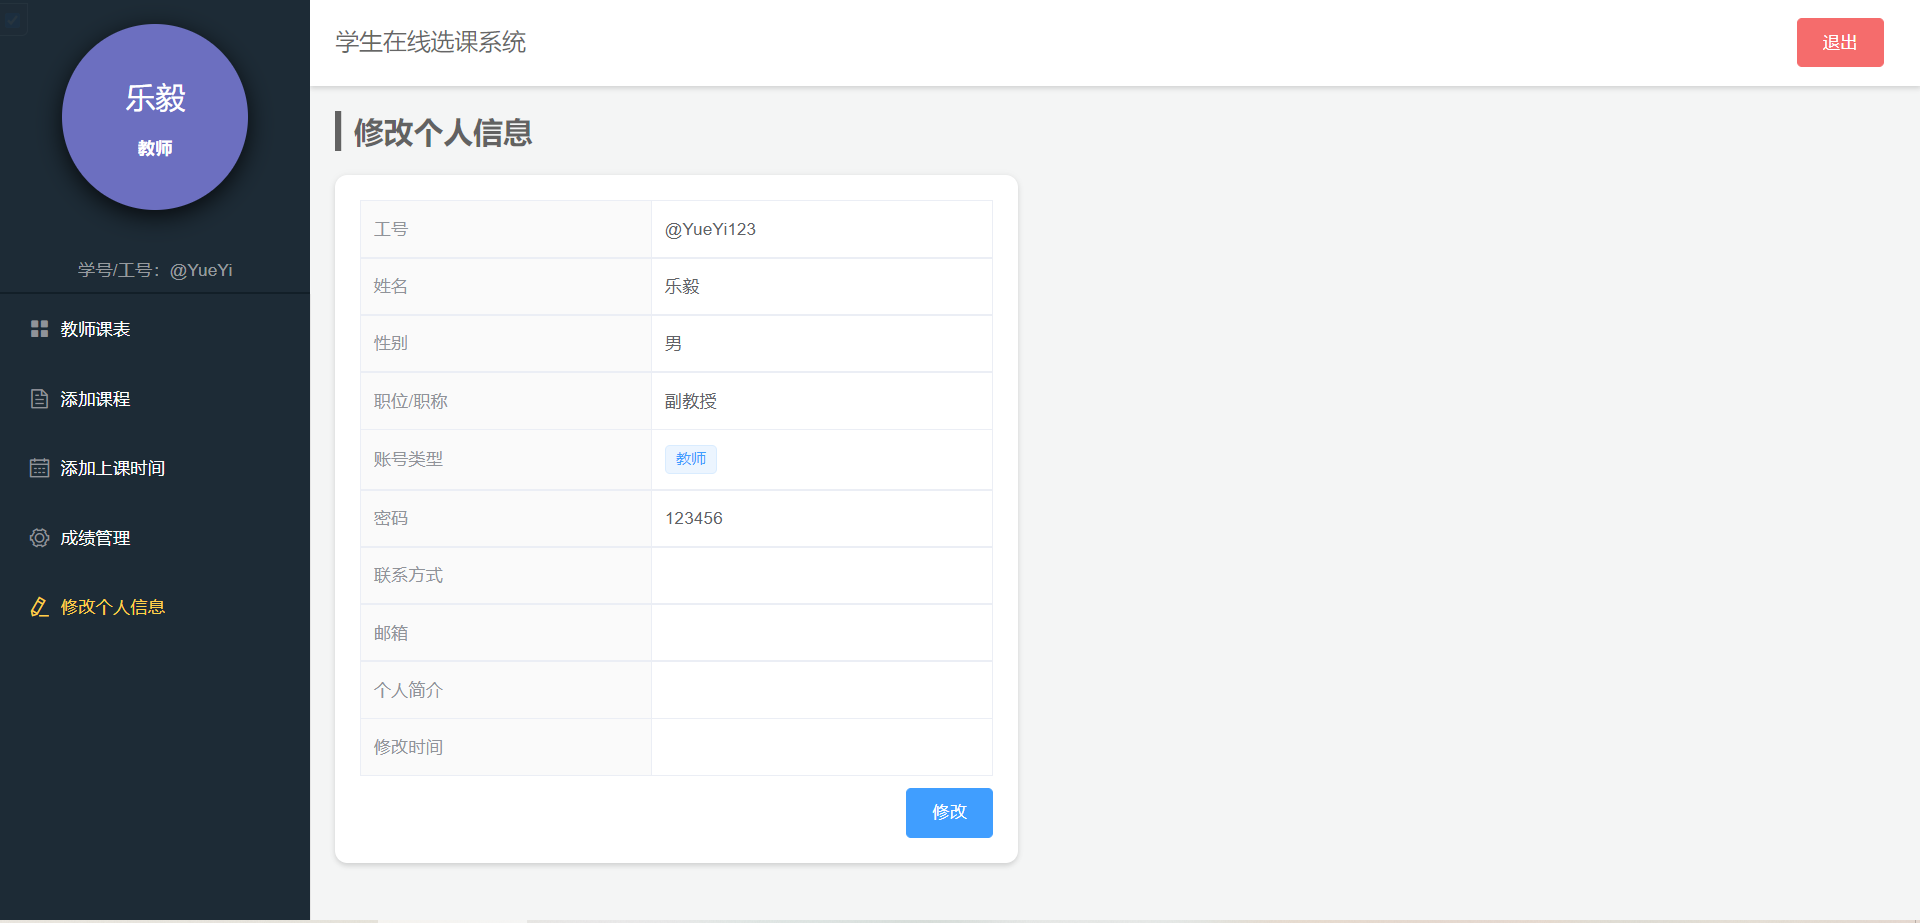1920x923 pixels.
Task: Click the 教师 account type tag
Action: [691, 459]
